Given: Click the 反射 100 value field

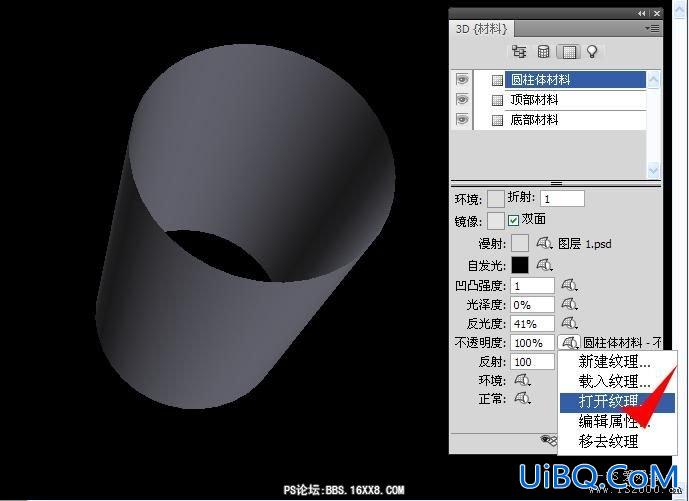Looking at the screenshot, I should coord(532,362).
